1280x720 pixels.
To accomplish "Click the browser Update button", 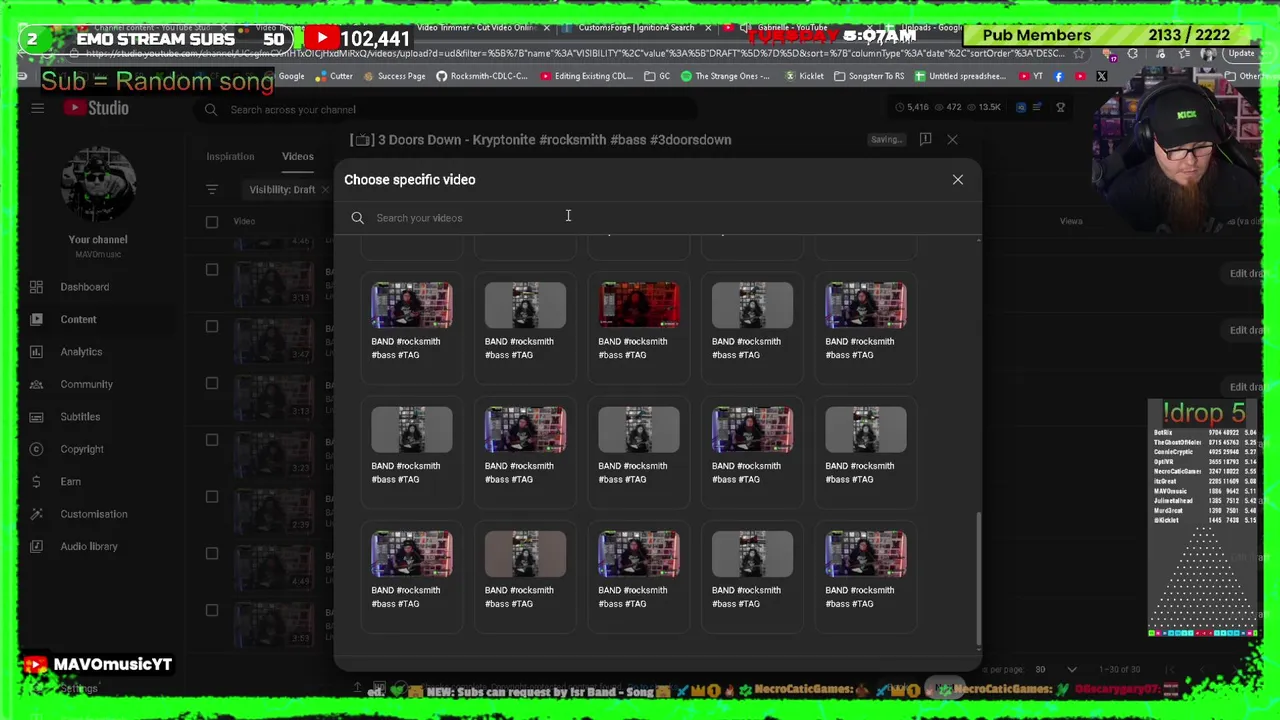I will [1241, 54].
